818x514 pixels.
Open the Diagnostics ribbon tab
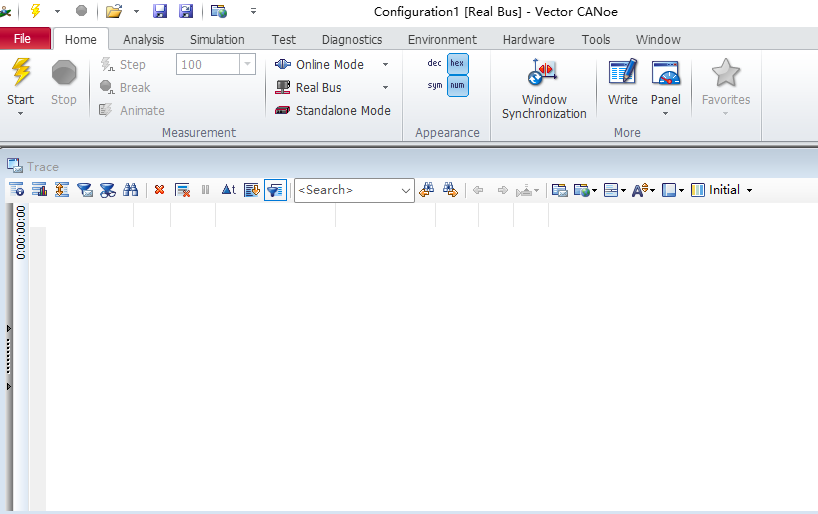click(351, 40)
